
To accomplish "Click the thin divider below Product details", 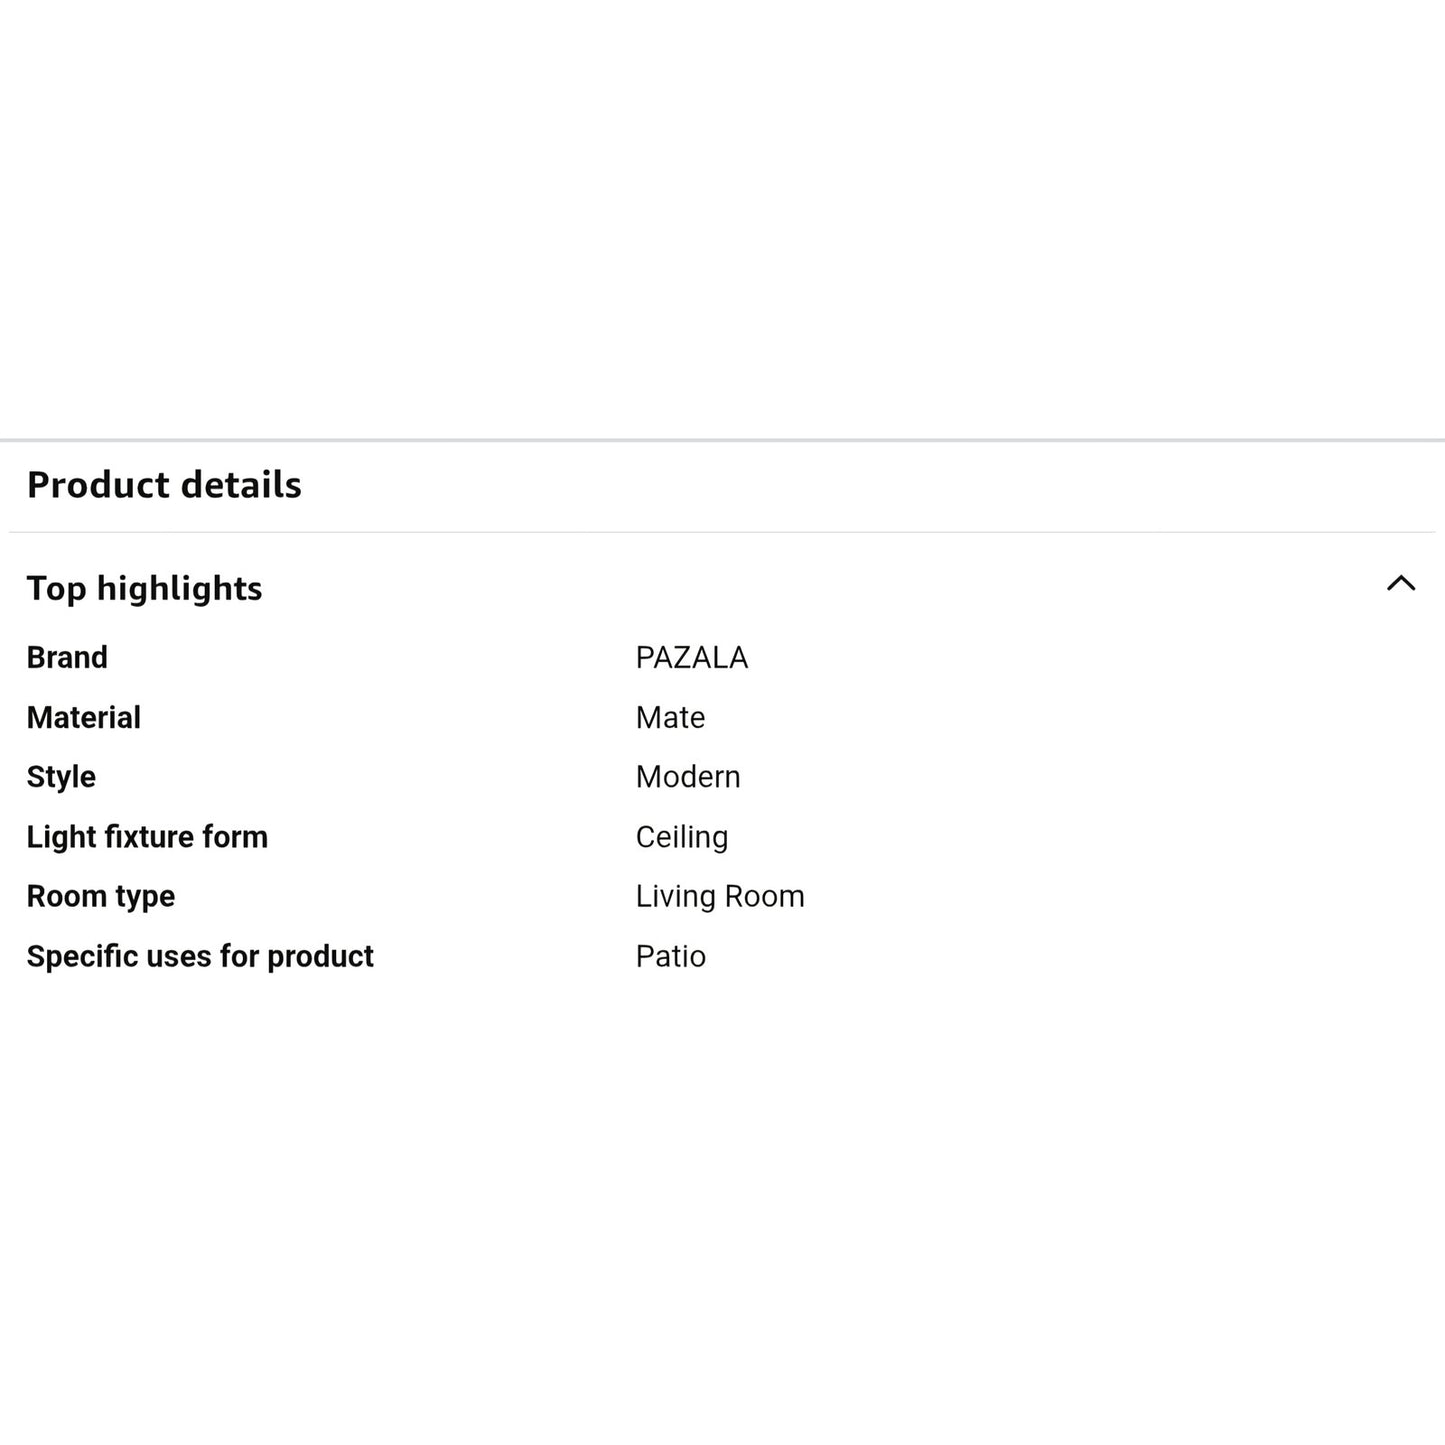I will click(722, 532).
